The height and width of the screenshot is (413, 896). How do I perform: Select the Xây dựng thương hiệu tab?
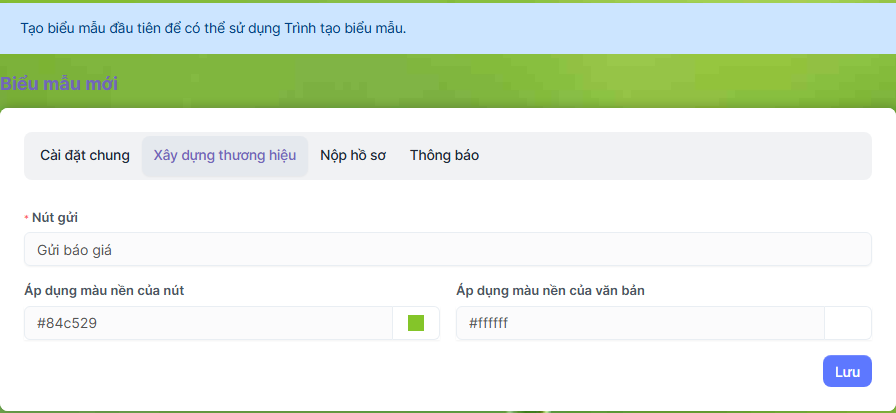[x=225, y=156]
